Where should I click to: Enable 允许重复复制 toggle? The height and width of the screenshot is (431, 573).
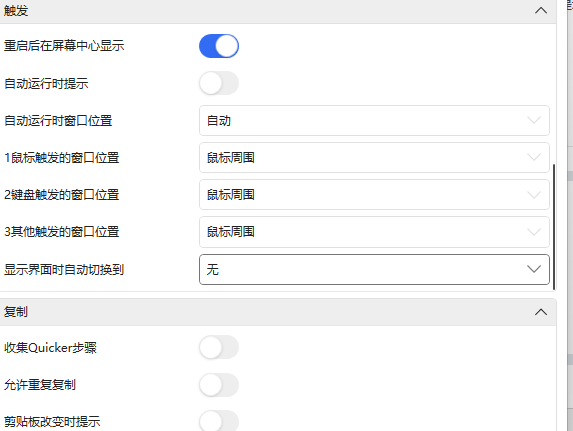pos(219,385)
